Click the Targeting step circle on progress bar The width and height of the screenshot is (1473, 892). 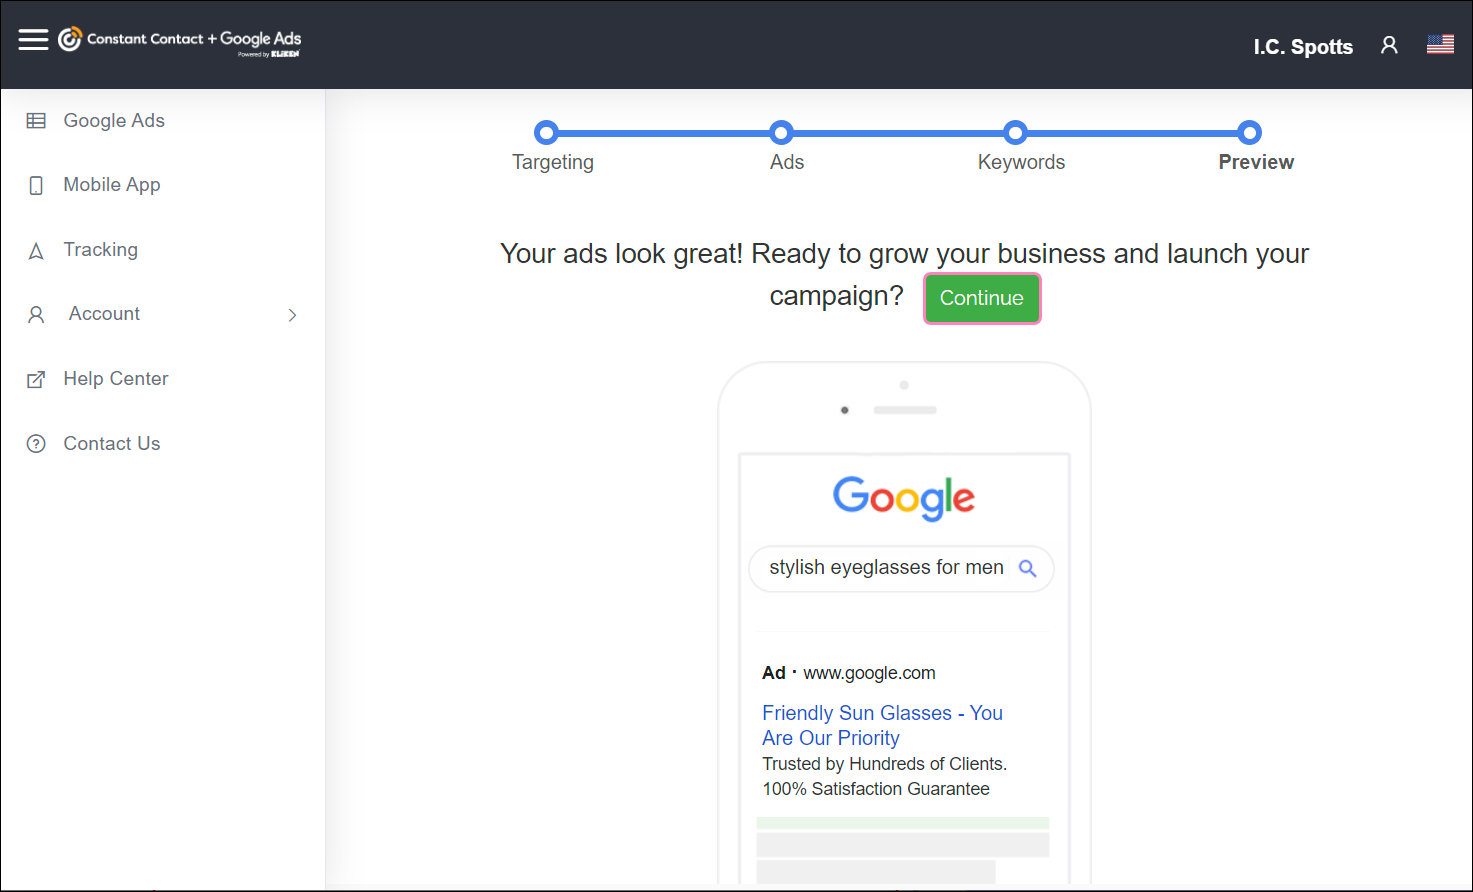click(x=546, y=132)
